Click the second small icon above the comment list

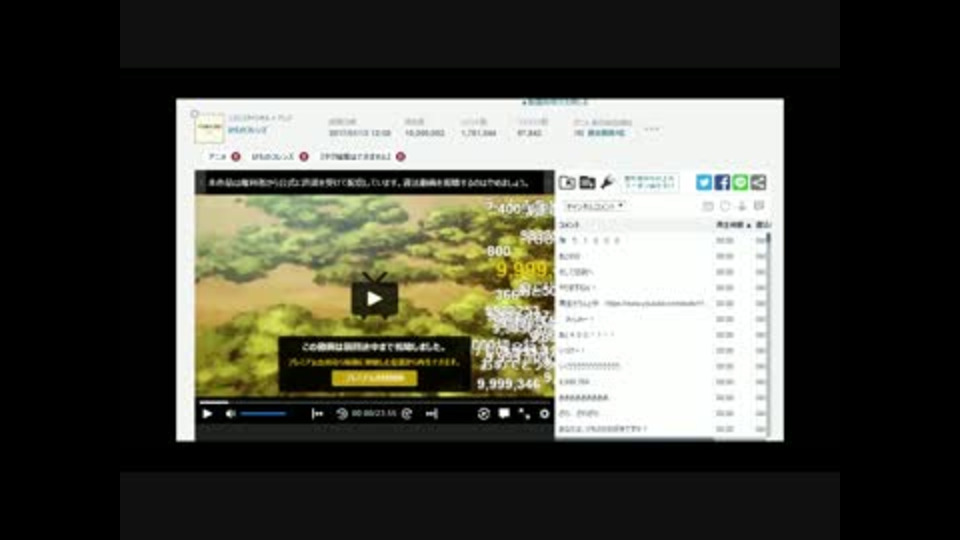click(726, 206)
